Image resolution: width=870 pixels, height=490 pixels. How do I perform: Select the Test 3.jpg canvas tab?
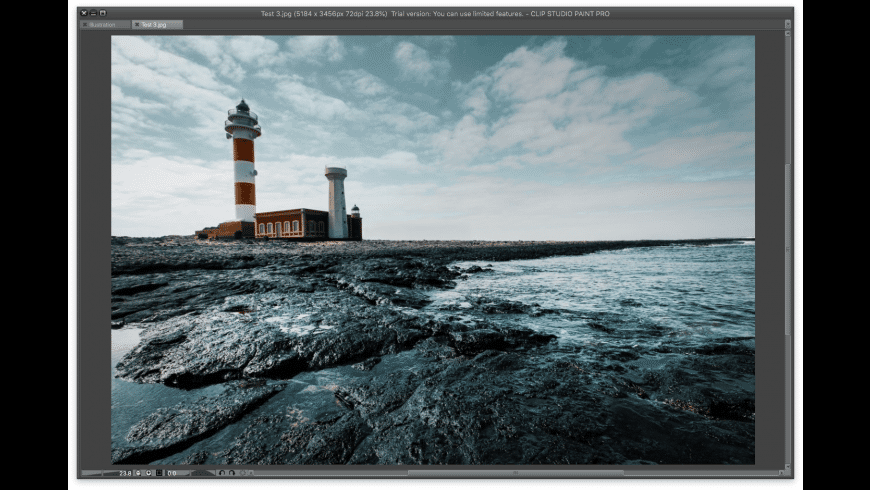click(x=158, y=24)
